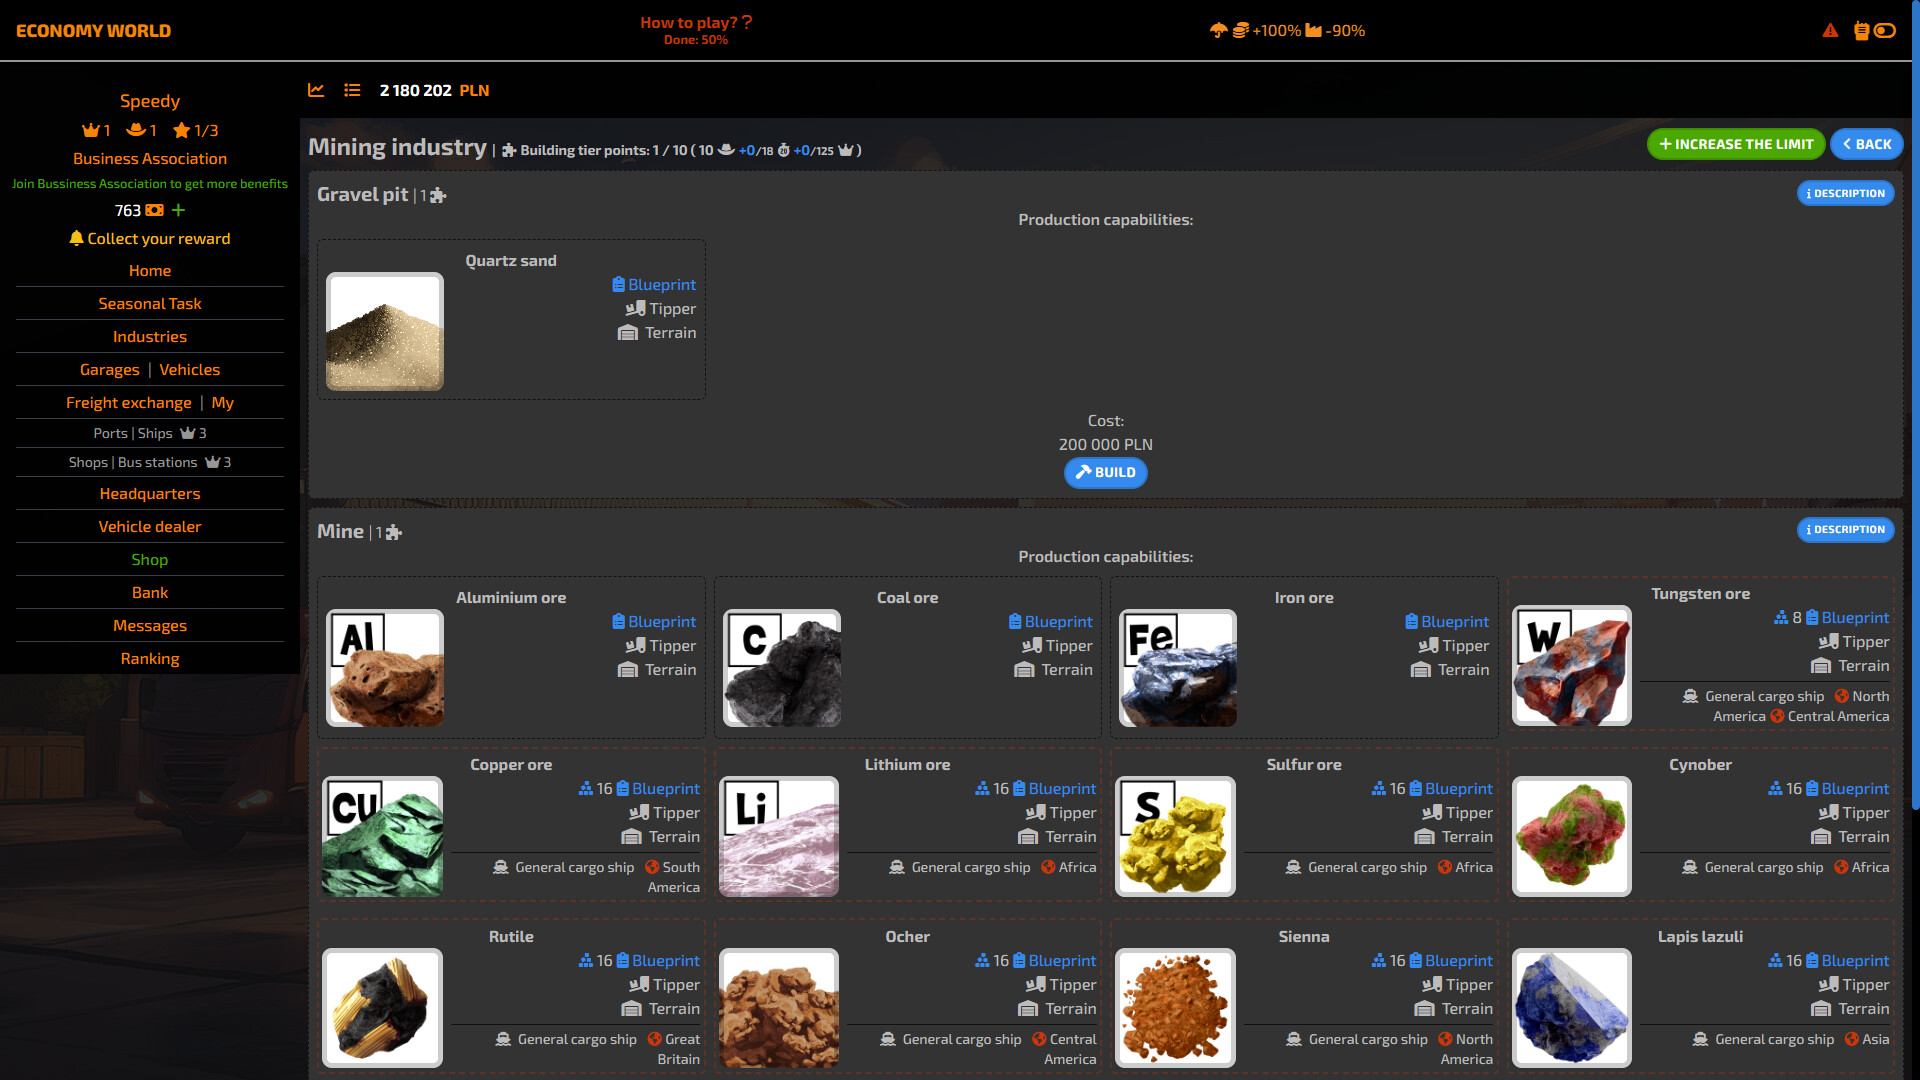The height and width of the screenshot is (1080, 1920).
Task: Click the INCREASE THE LIMIT button
Action: pyautogui.click(x=1735, y=144)
